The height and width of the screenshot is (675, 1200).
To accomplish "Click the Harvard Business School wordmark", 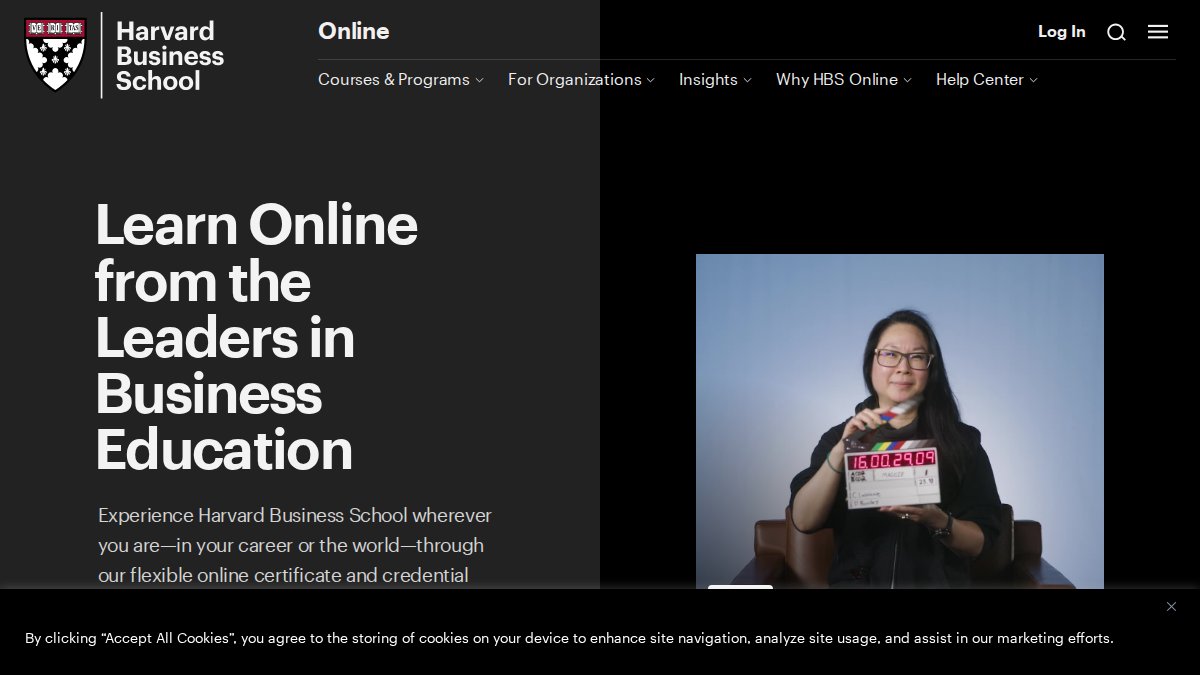I will (x=170, y=56).
